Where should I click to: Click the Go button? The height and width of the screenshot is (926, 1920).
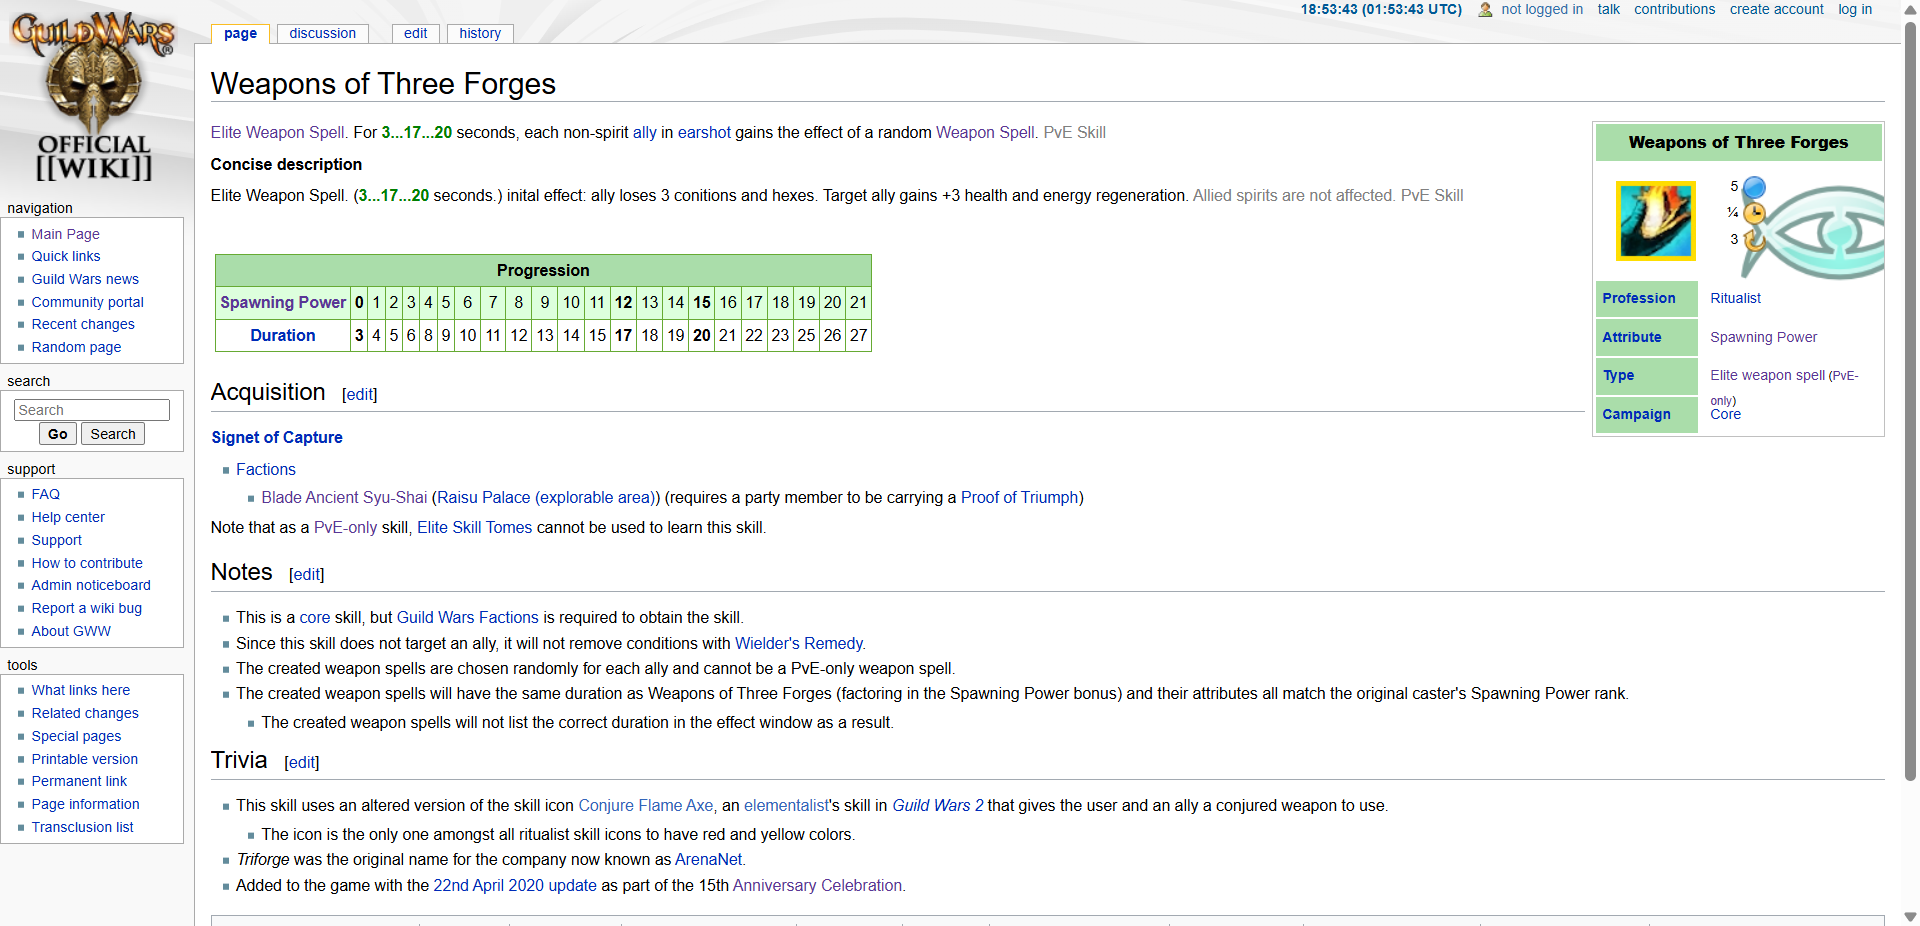coord(58,434)
